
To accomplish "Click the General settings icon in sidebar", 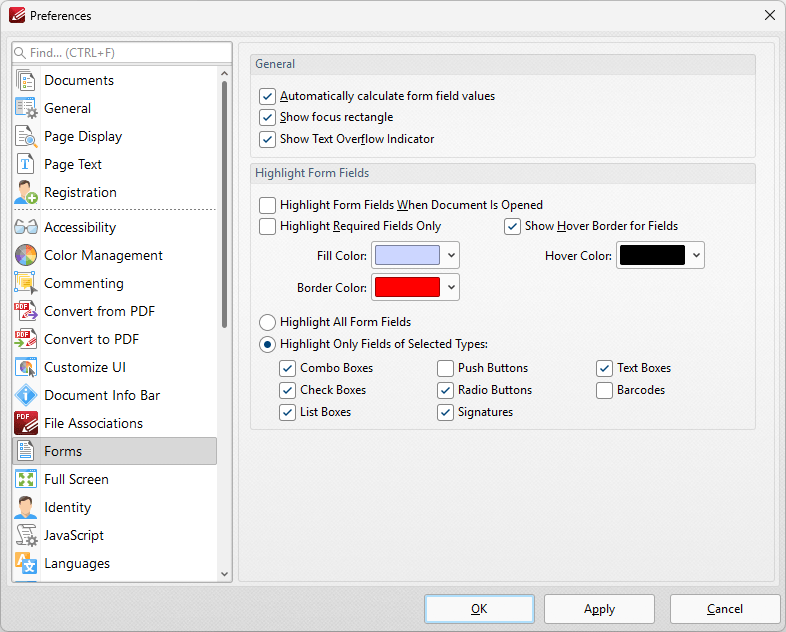I will click(26, 108).
